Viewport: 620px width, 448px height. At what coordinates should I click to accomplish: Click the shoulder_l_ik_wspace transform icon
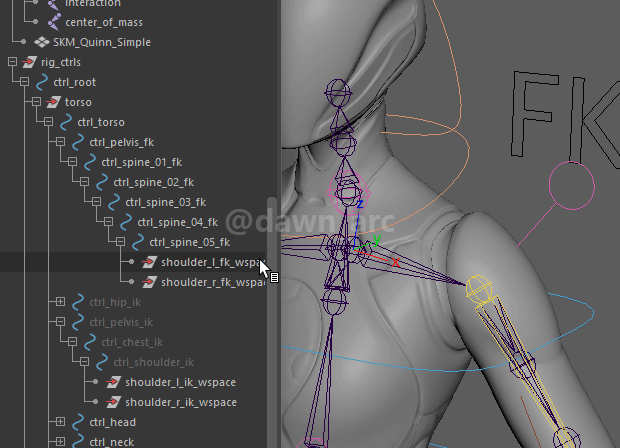coord(113,382)
